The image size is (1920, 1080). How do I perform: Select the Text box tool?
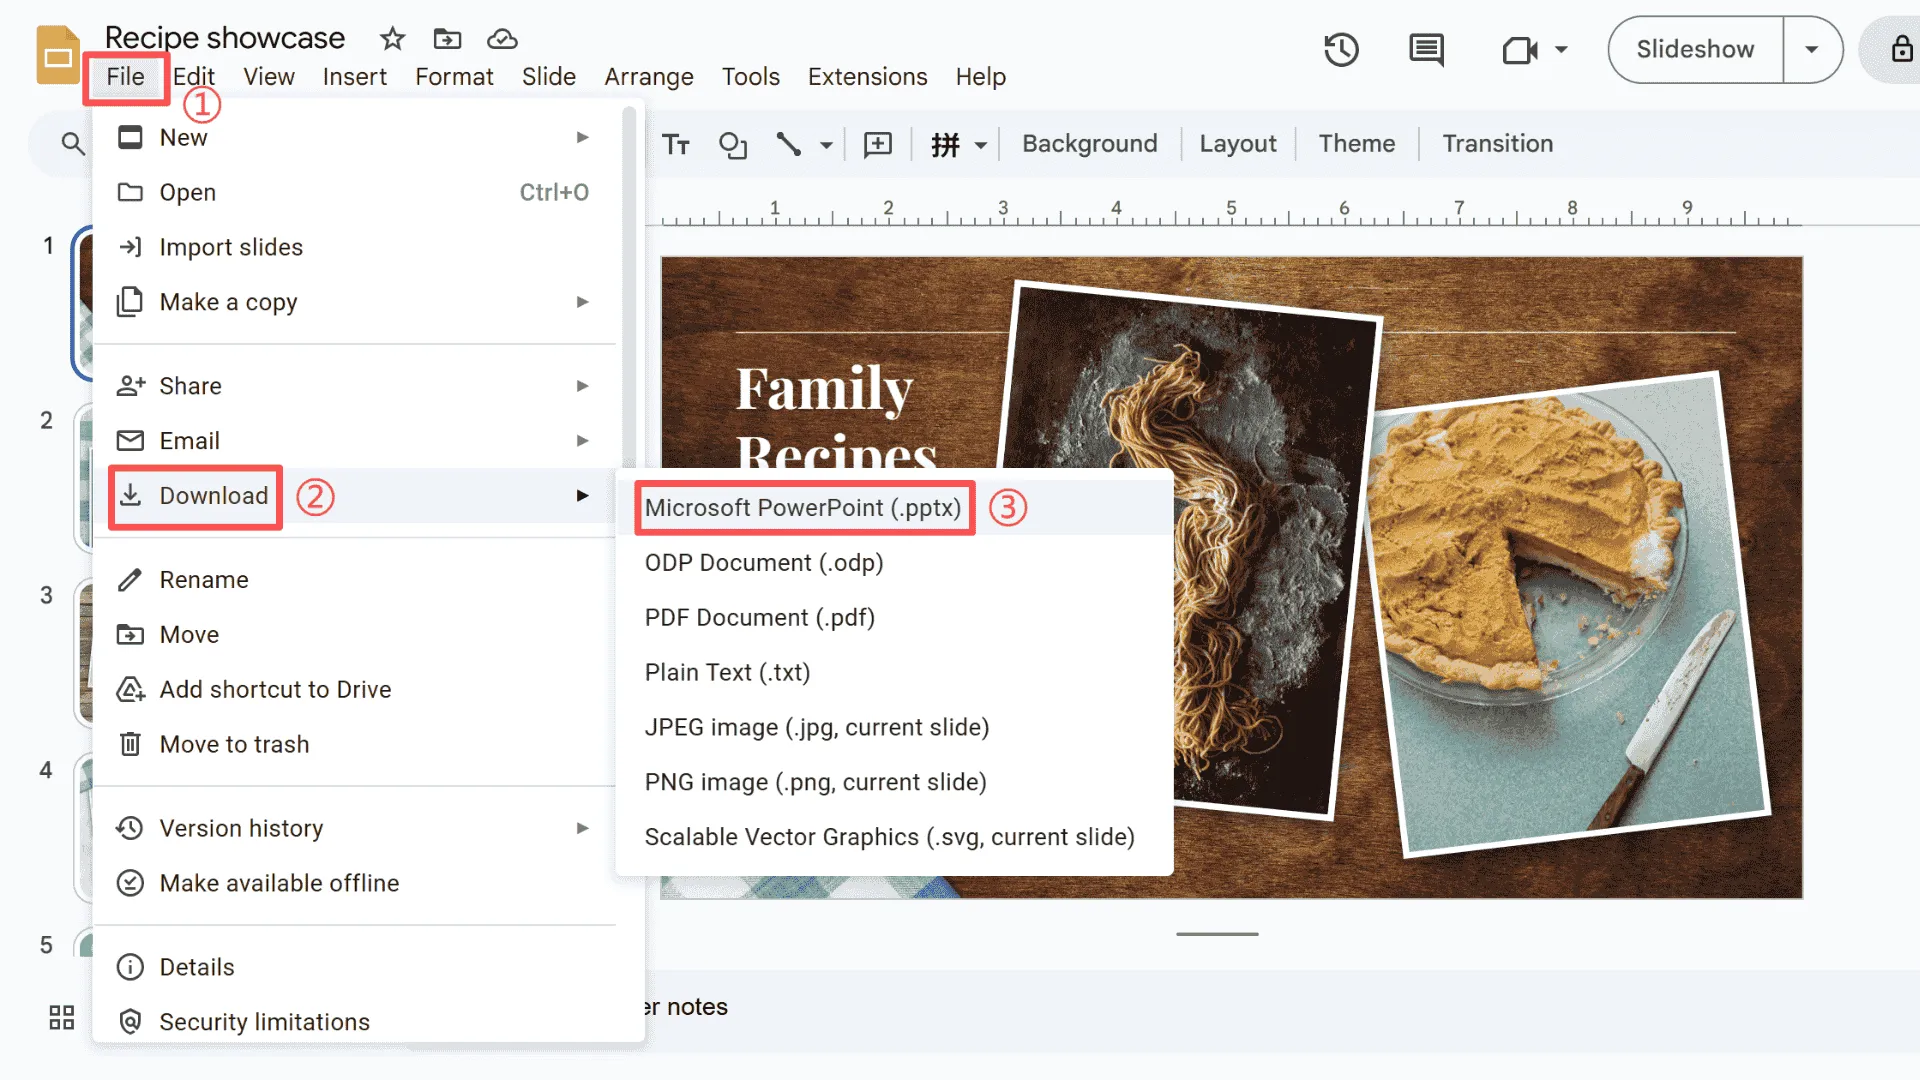click(676, 144)
